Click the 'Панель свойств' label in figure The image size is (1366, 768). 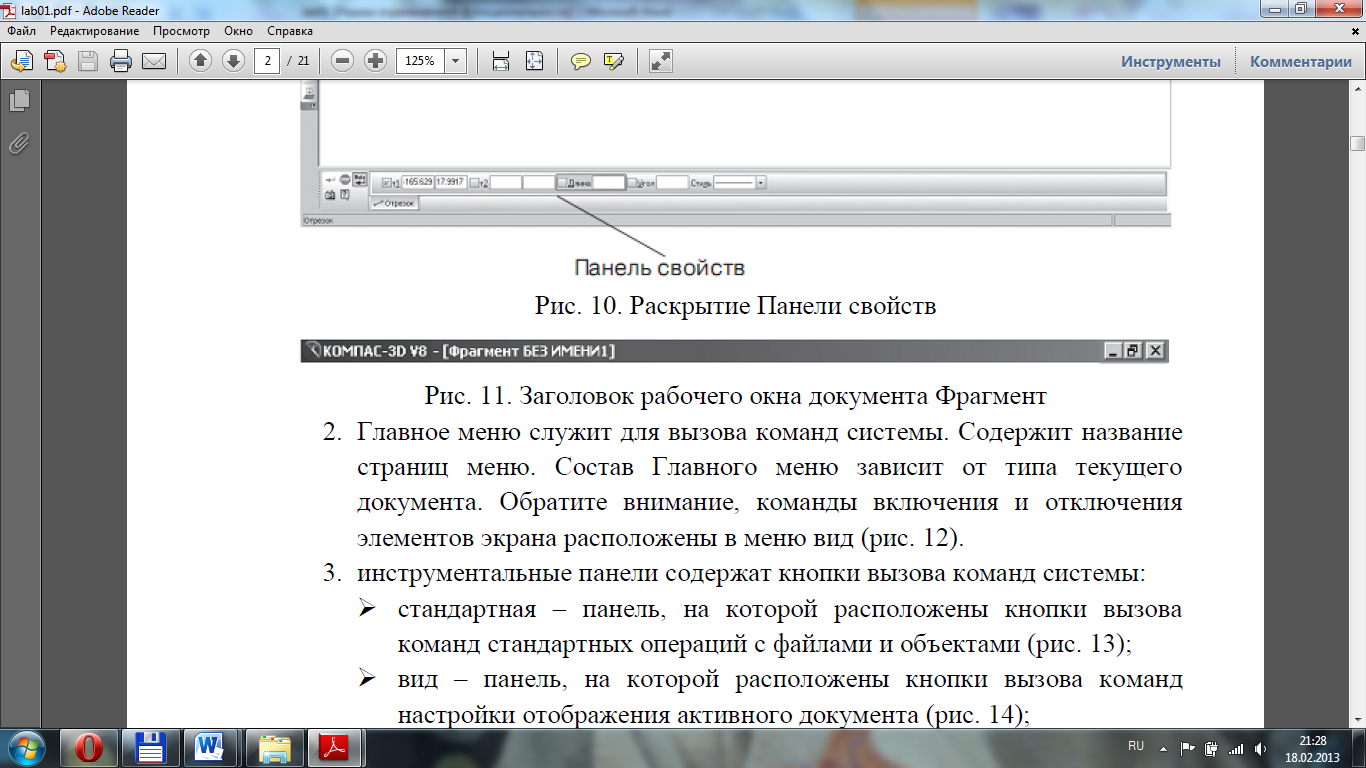coord(660,268)
